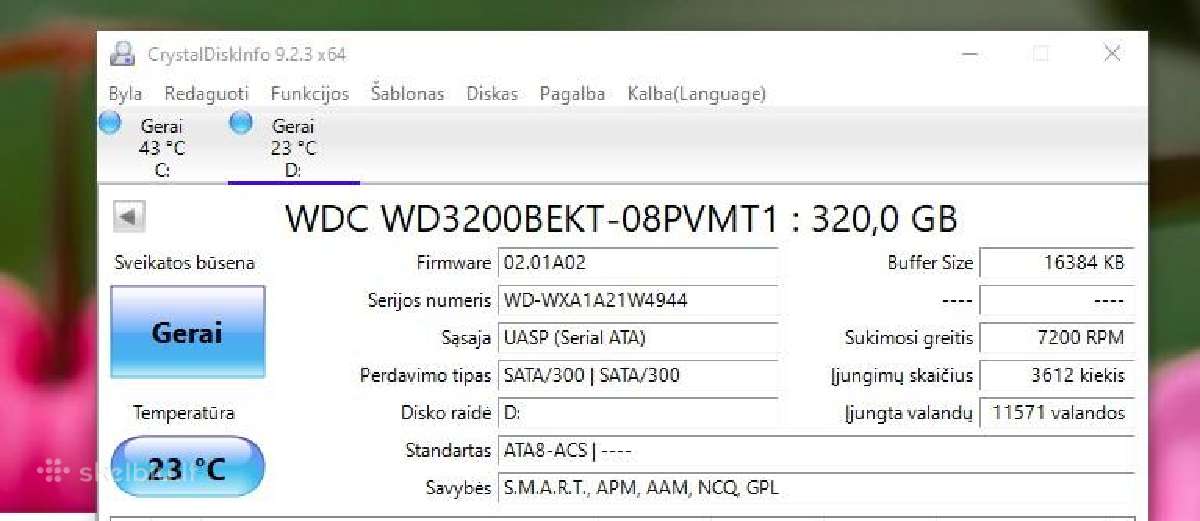
Task: Click the Perdavimo tipas label
Action: click(426, 376)
